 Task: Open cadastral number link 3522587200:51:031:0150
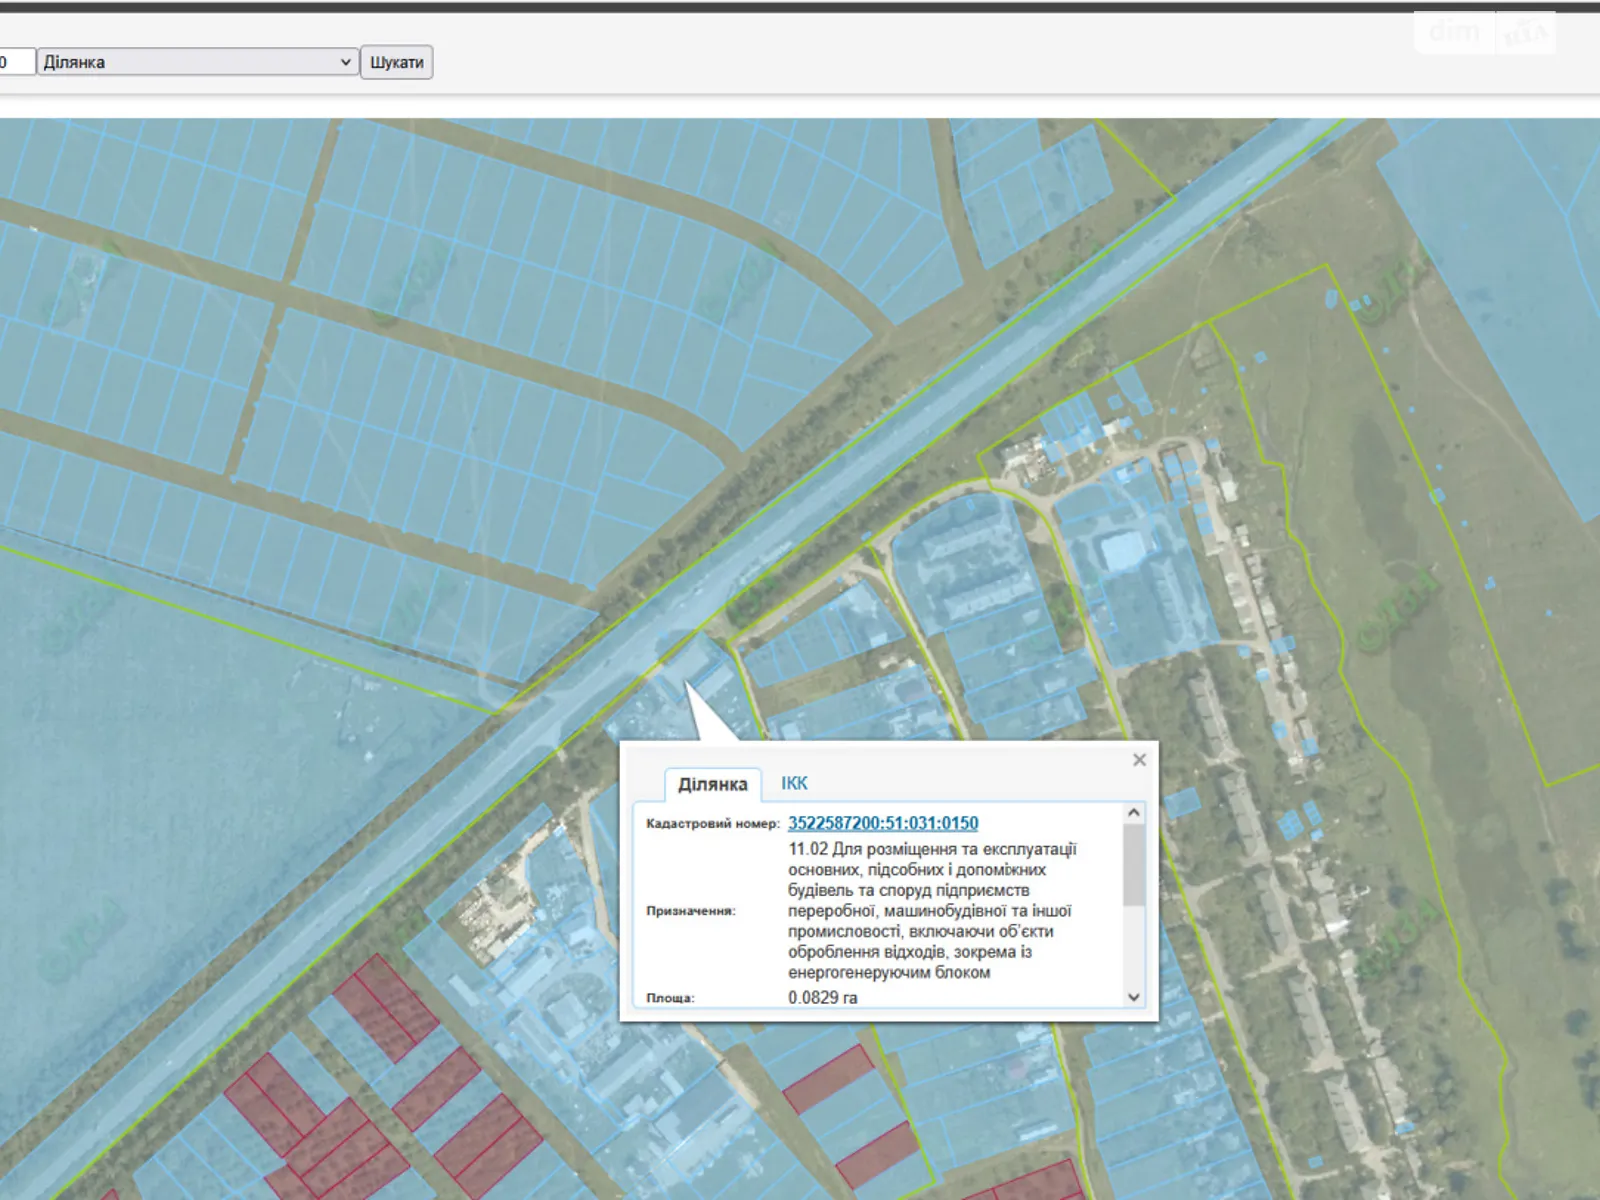[883, 823]
